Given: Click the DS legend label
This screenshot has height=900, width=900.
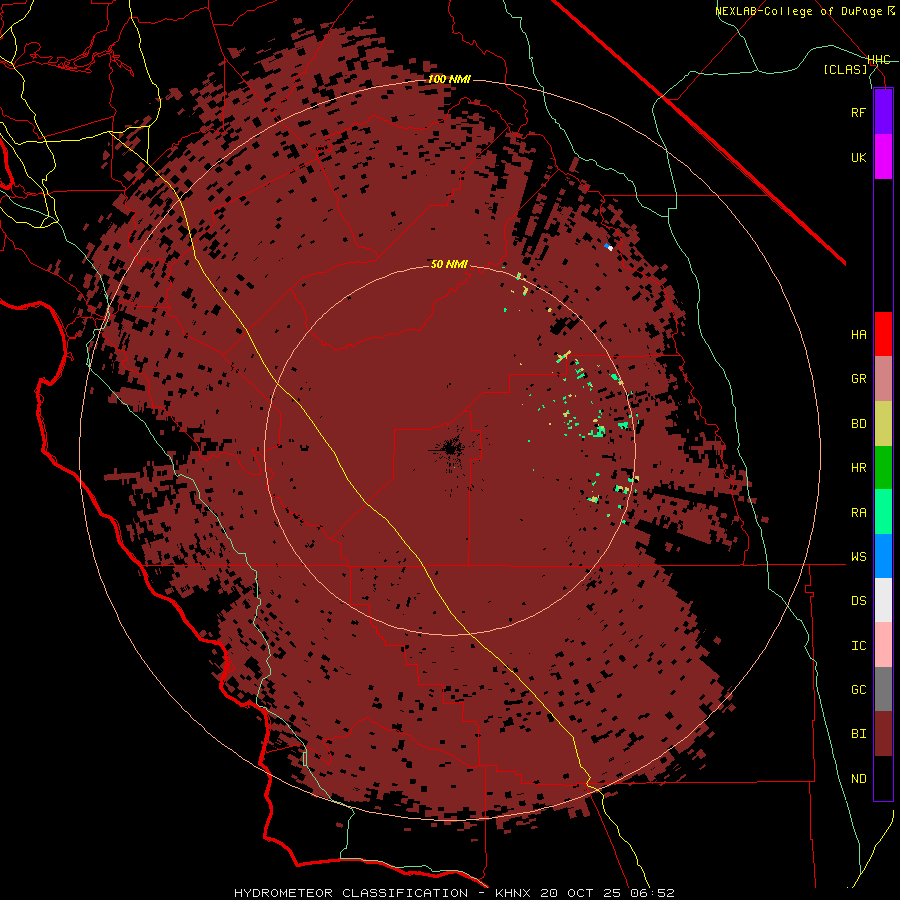Looking at the screenshot, I should (x=858, y=601).
